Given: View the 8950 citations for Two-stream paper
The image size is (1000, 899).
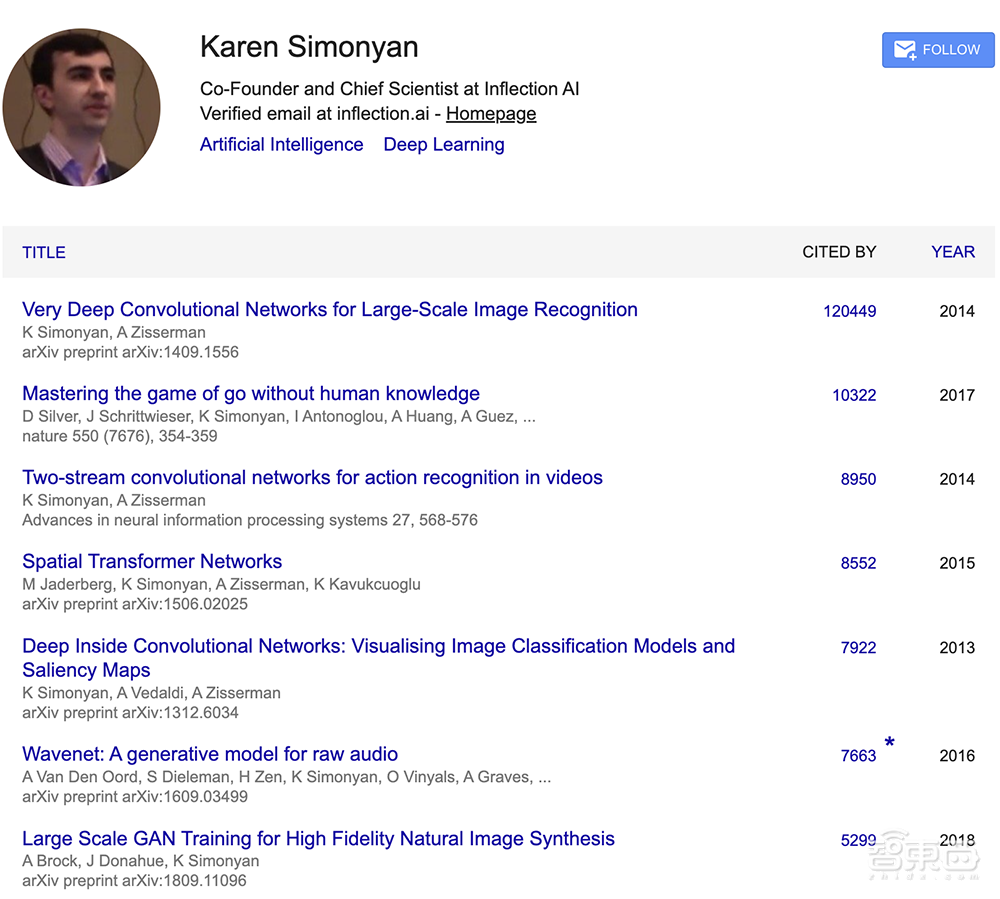Looking at the screenshot, I should coord(858,479).
